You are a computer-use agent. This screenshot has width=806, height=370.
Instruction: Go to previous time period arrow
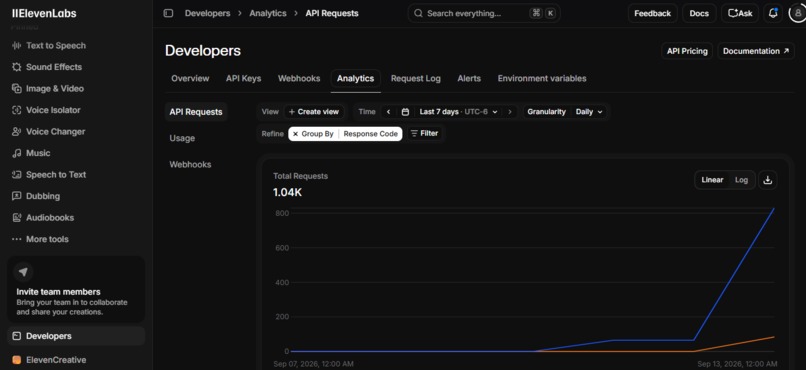click(x=389, y=112)
